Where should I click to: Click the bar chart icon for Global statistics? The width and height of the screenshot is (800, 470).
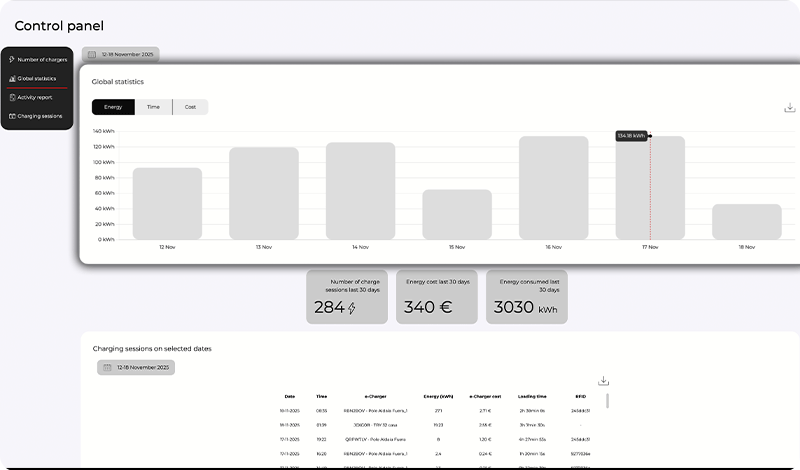click(x=12, y=78)
